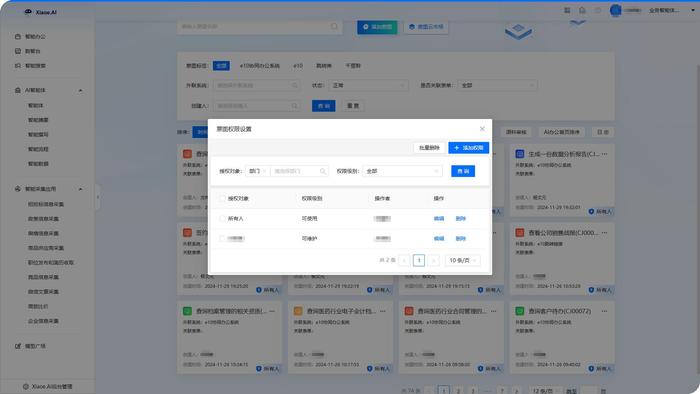This screenshot has height=394, width=700.
Task: Go to the previous page in the dialog pagination
Action: (x=404, y=260)
